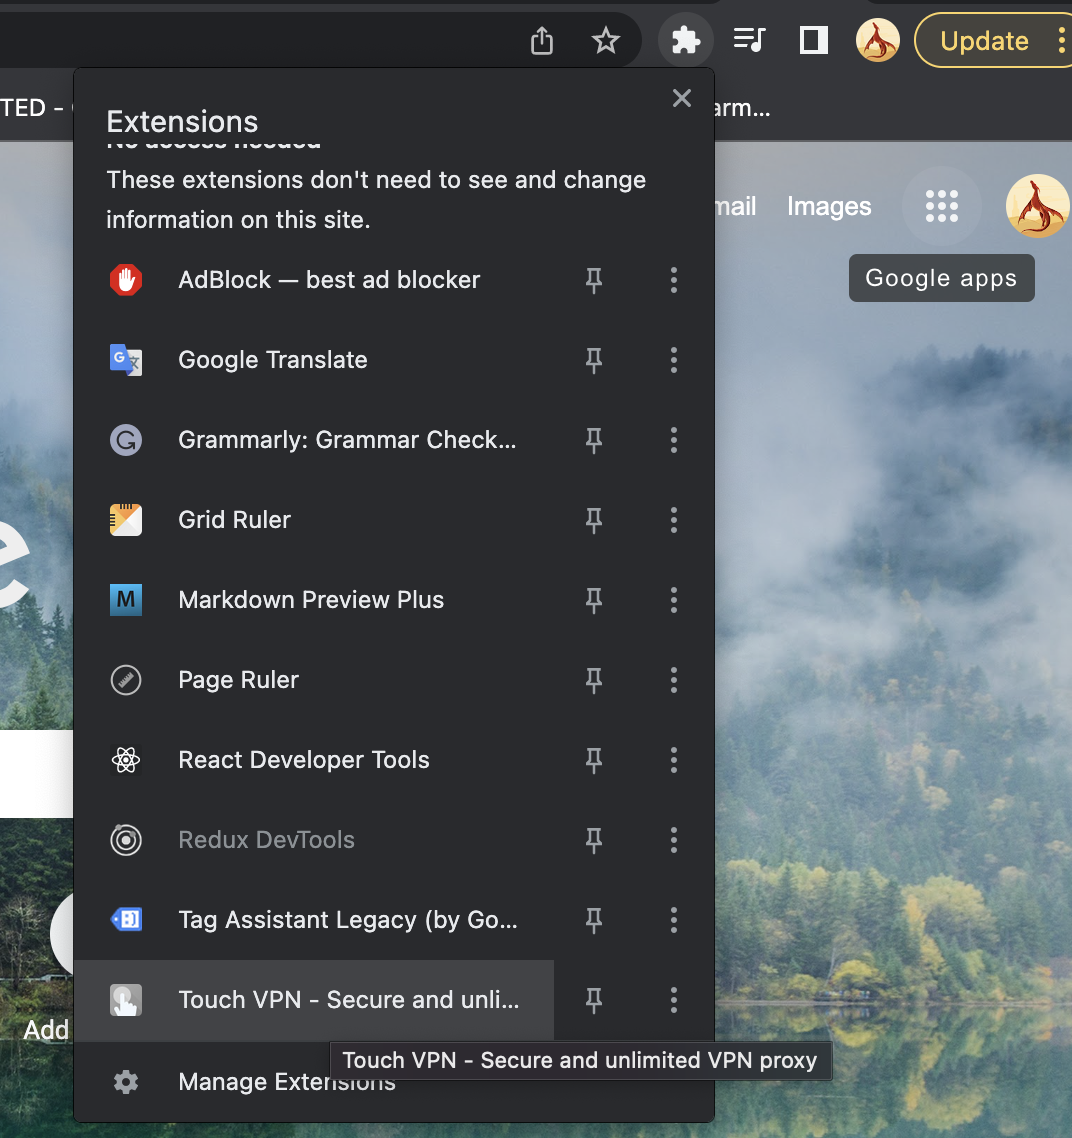Image resolution: width=1072 pixels, height=1138 pixels.
Task: Click the AdBlock red hand icon
Action: [x=126, y=280]
